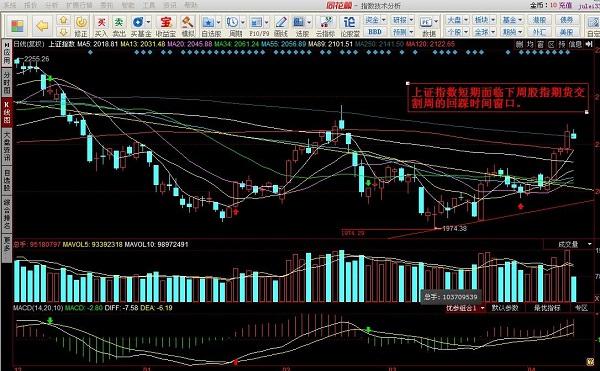
Task: Click the 充值 recharge link
Action: pos(566,5)
